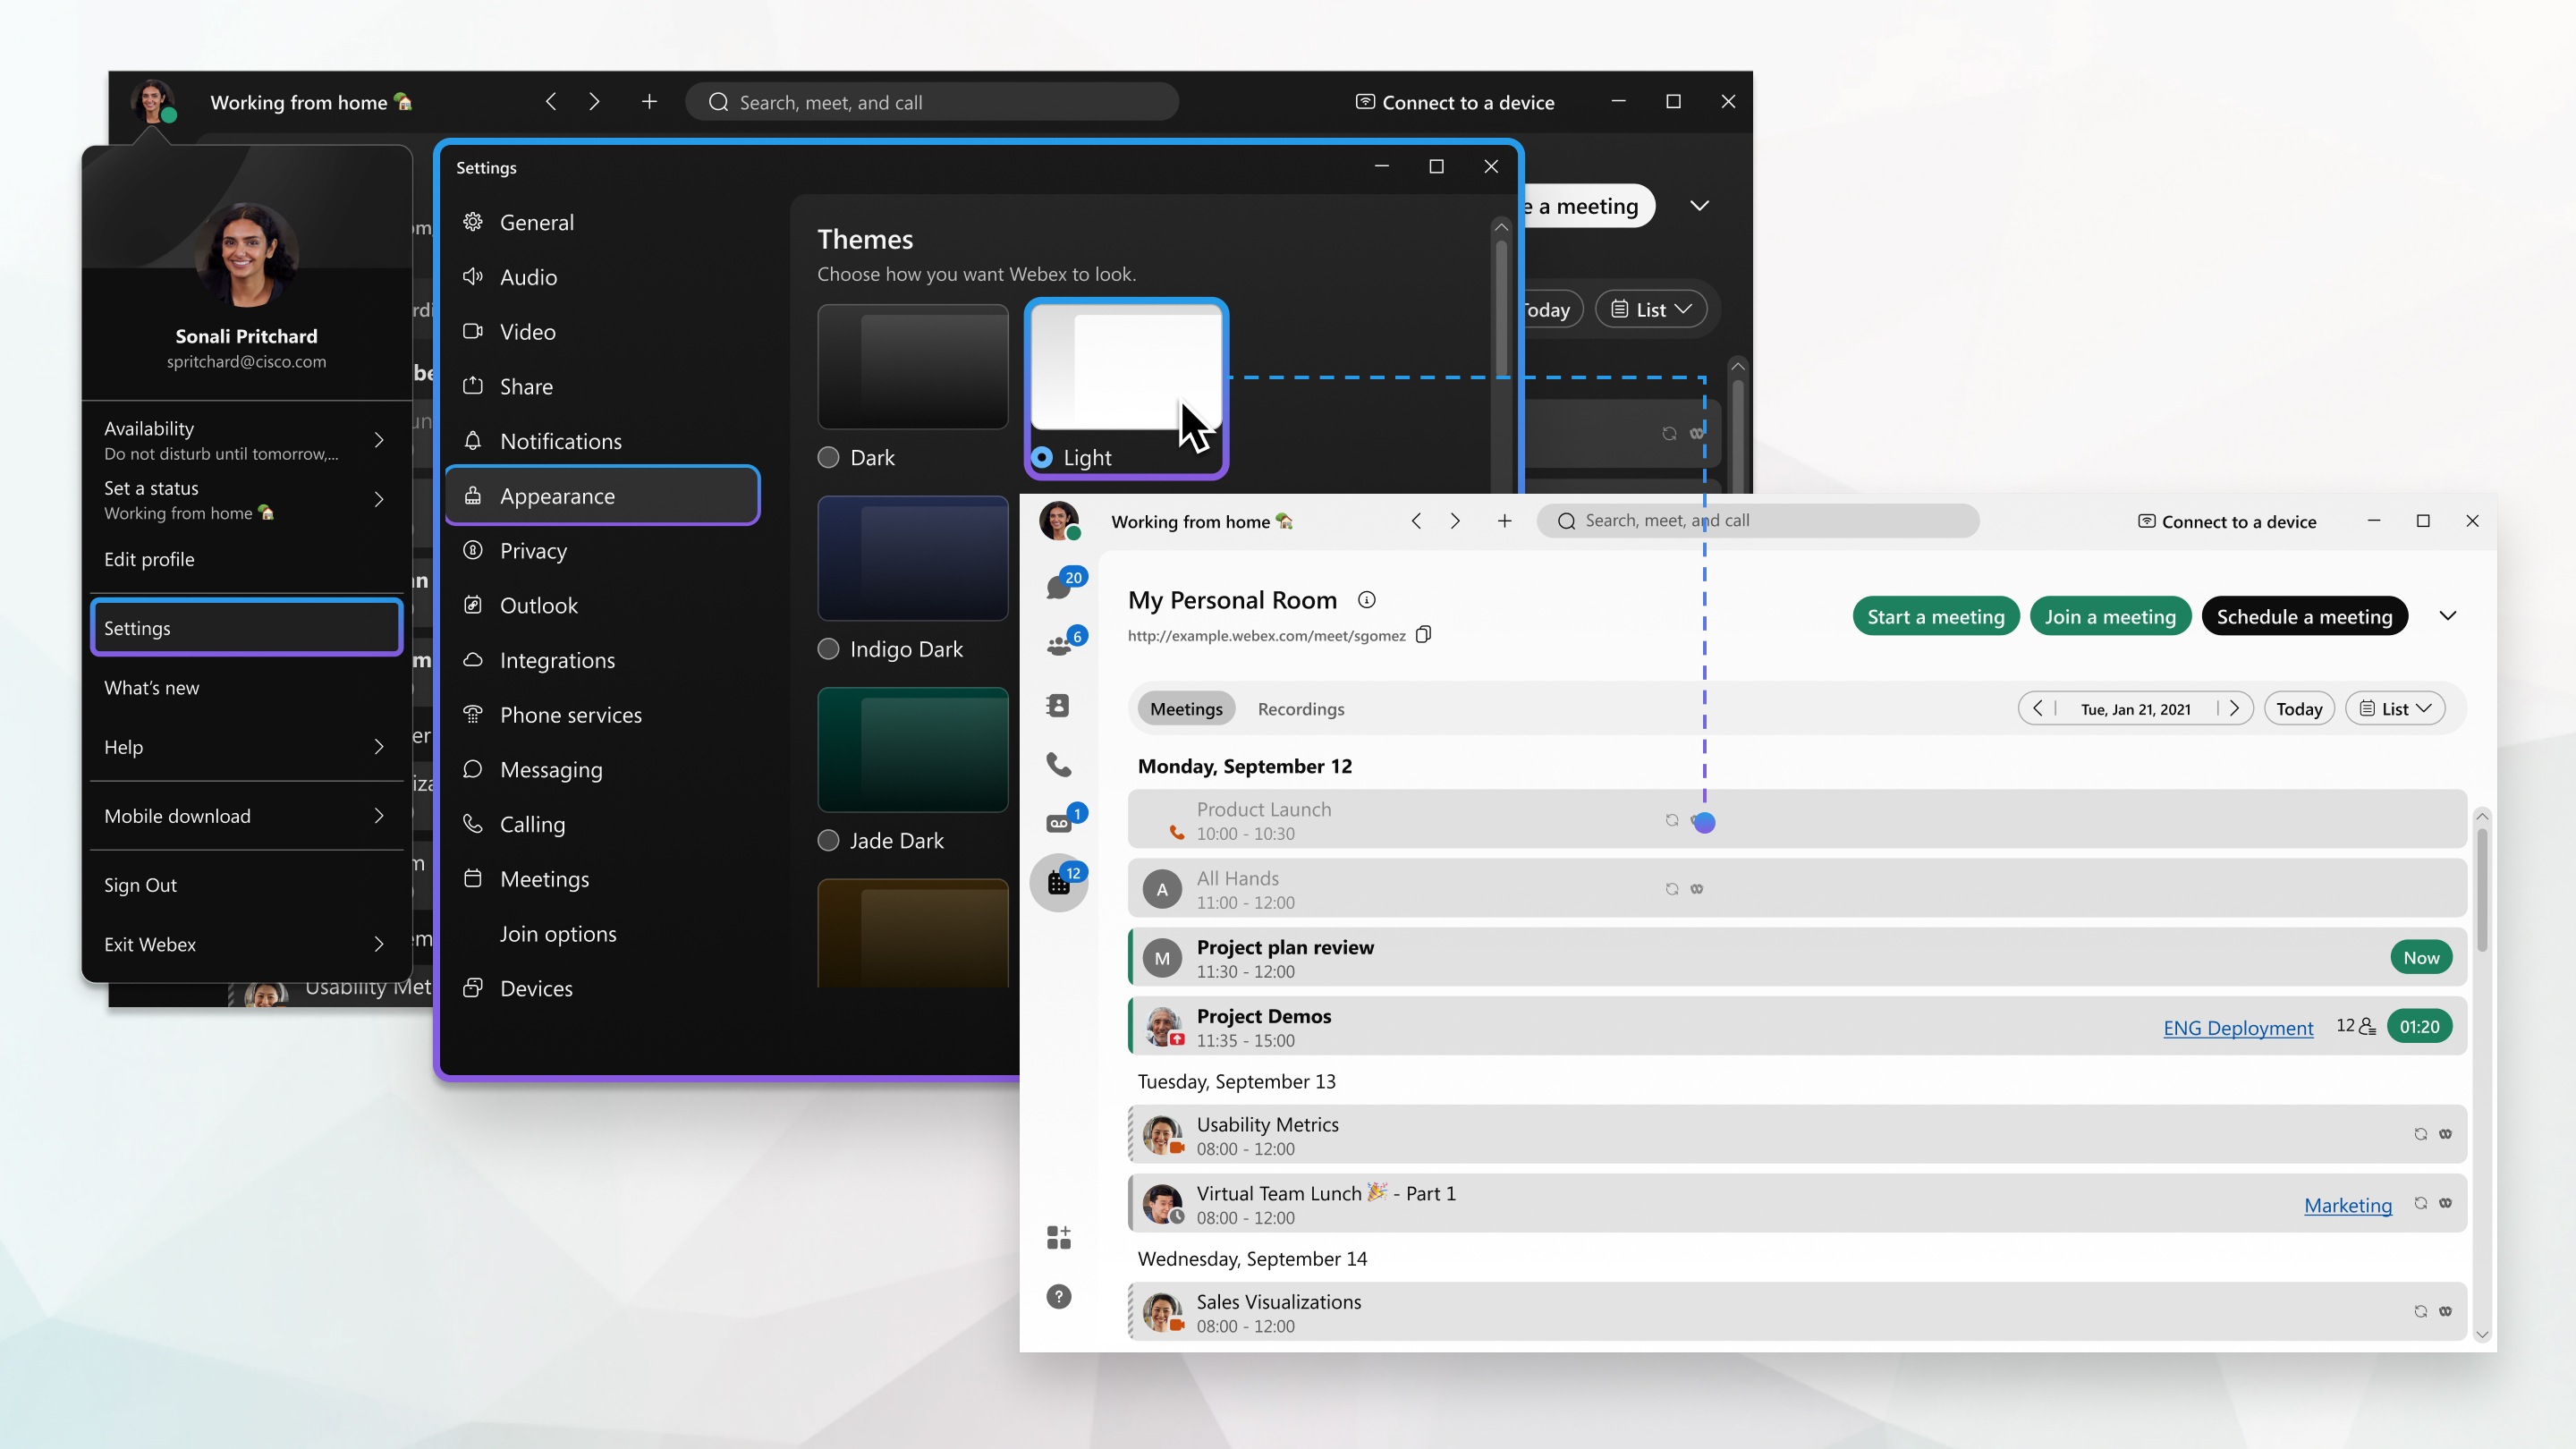
Task: Select the Calling phone icon
Action: [x=1059, y=764]
